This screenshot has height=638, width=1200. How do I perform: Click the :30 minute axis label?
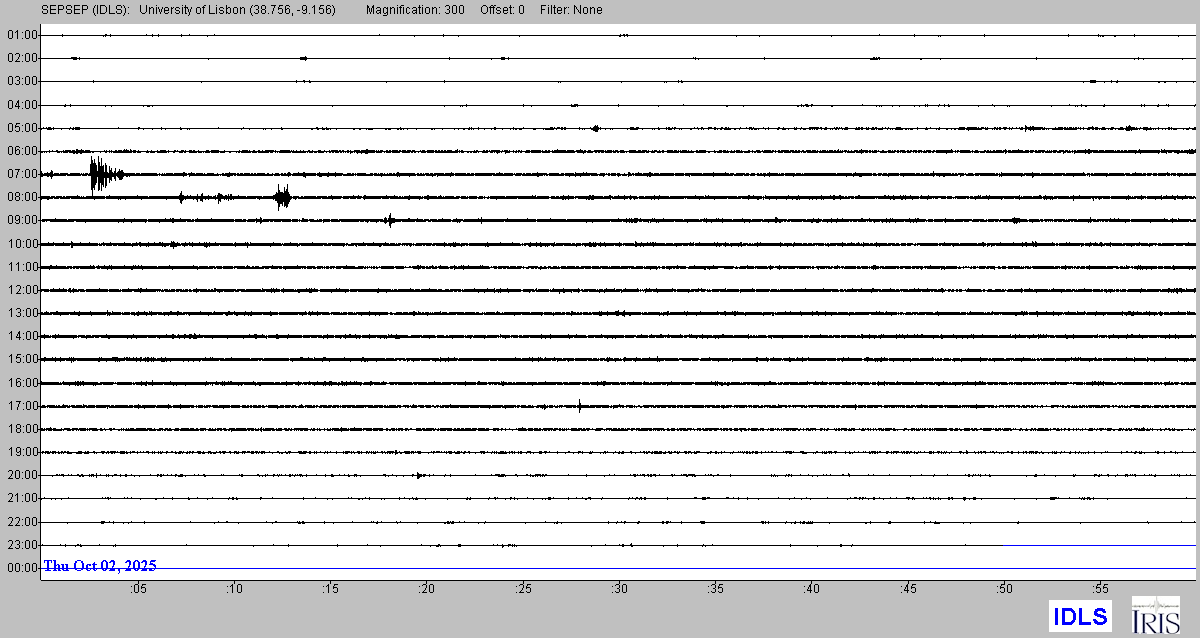tap(620, 588)
